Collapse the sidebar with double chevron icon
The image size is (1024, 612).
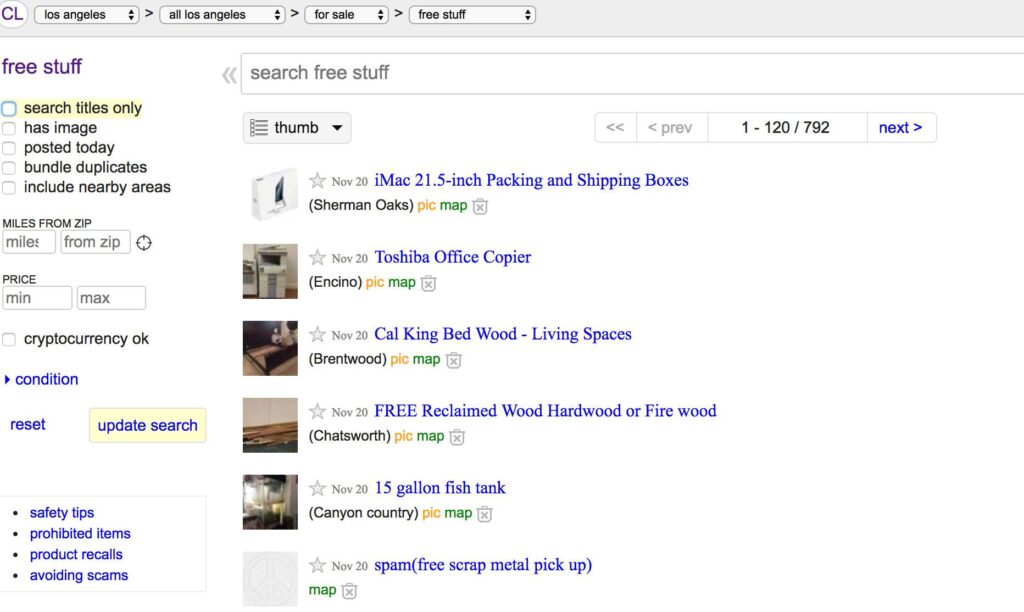(229, 75)
